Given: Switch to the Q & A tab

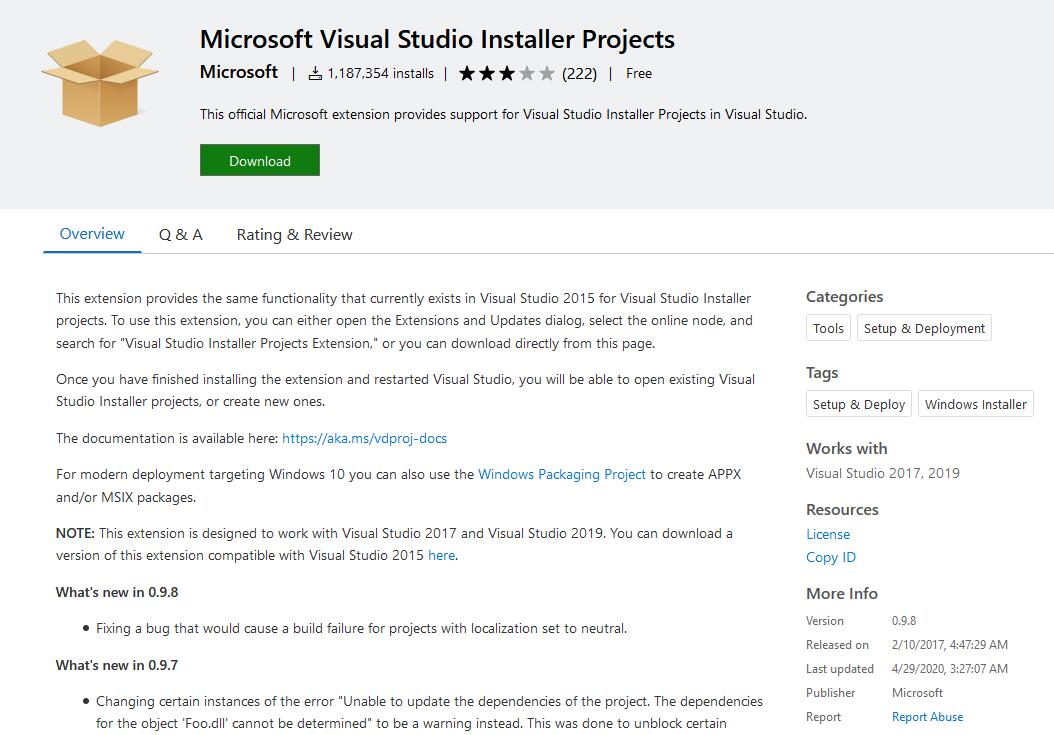Looking at the screenshot, I should [181, 235].
